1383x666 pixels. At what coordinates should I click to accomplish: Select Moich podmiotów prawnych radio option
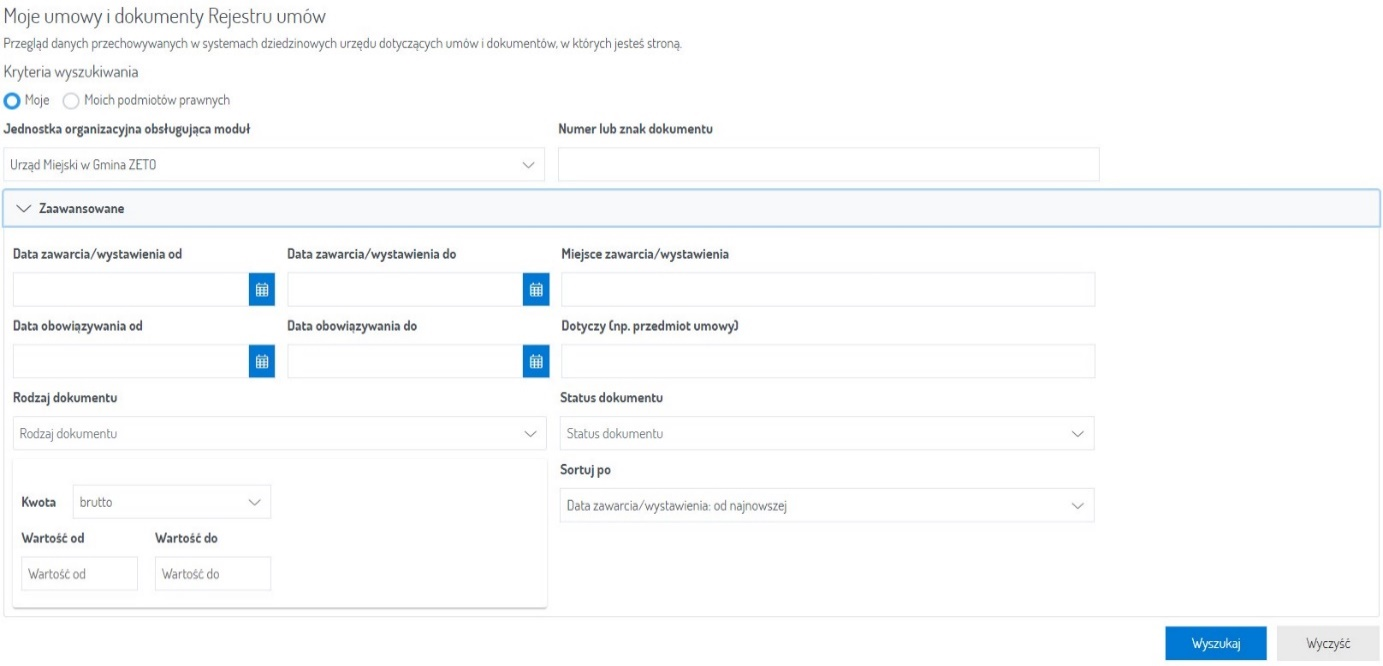click(x=71, y=101)
